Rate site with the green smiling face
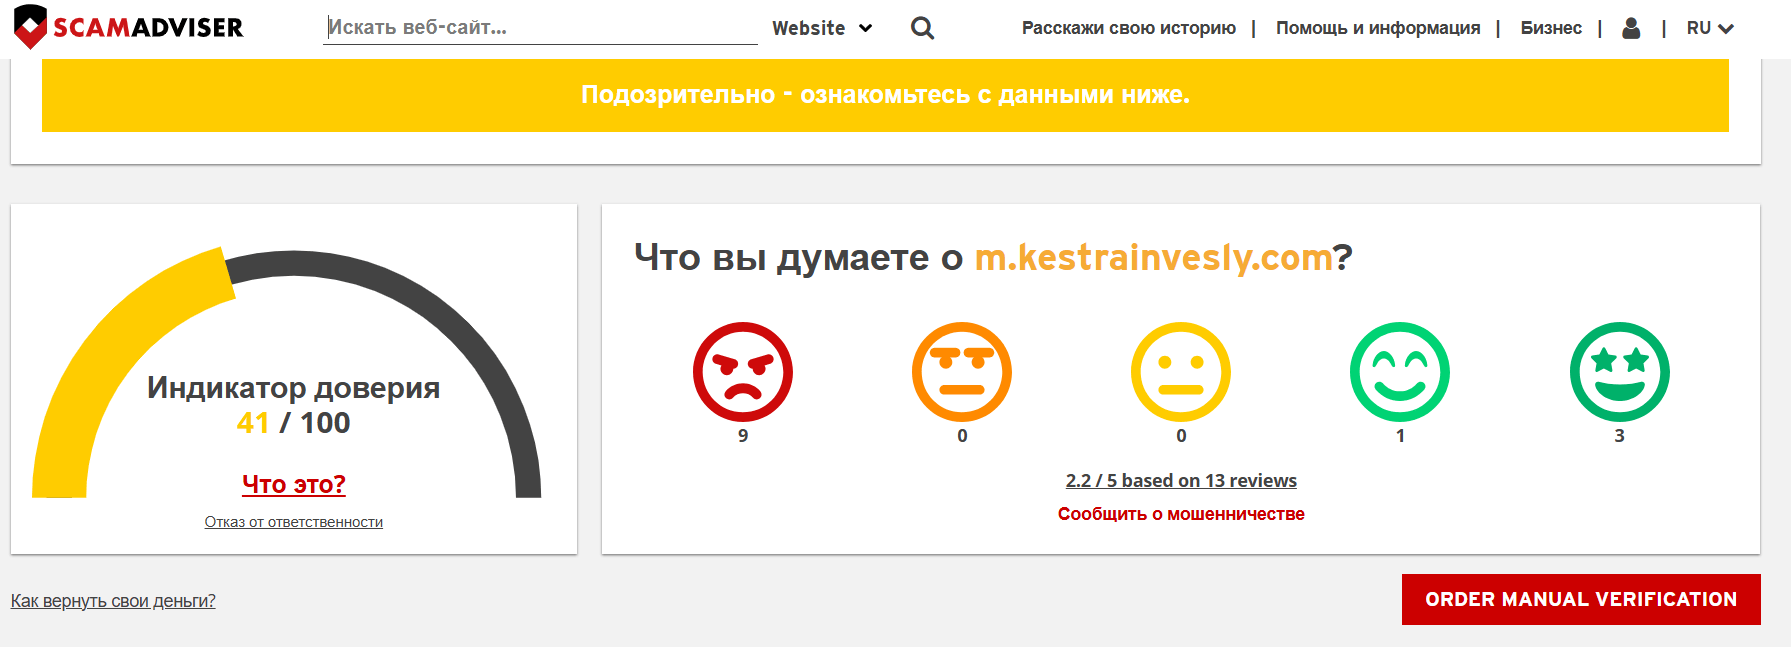This screenshot has width=1791, height=647. [1400, 372]
